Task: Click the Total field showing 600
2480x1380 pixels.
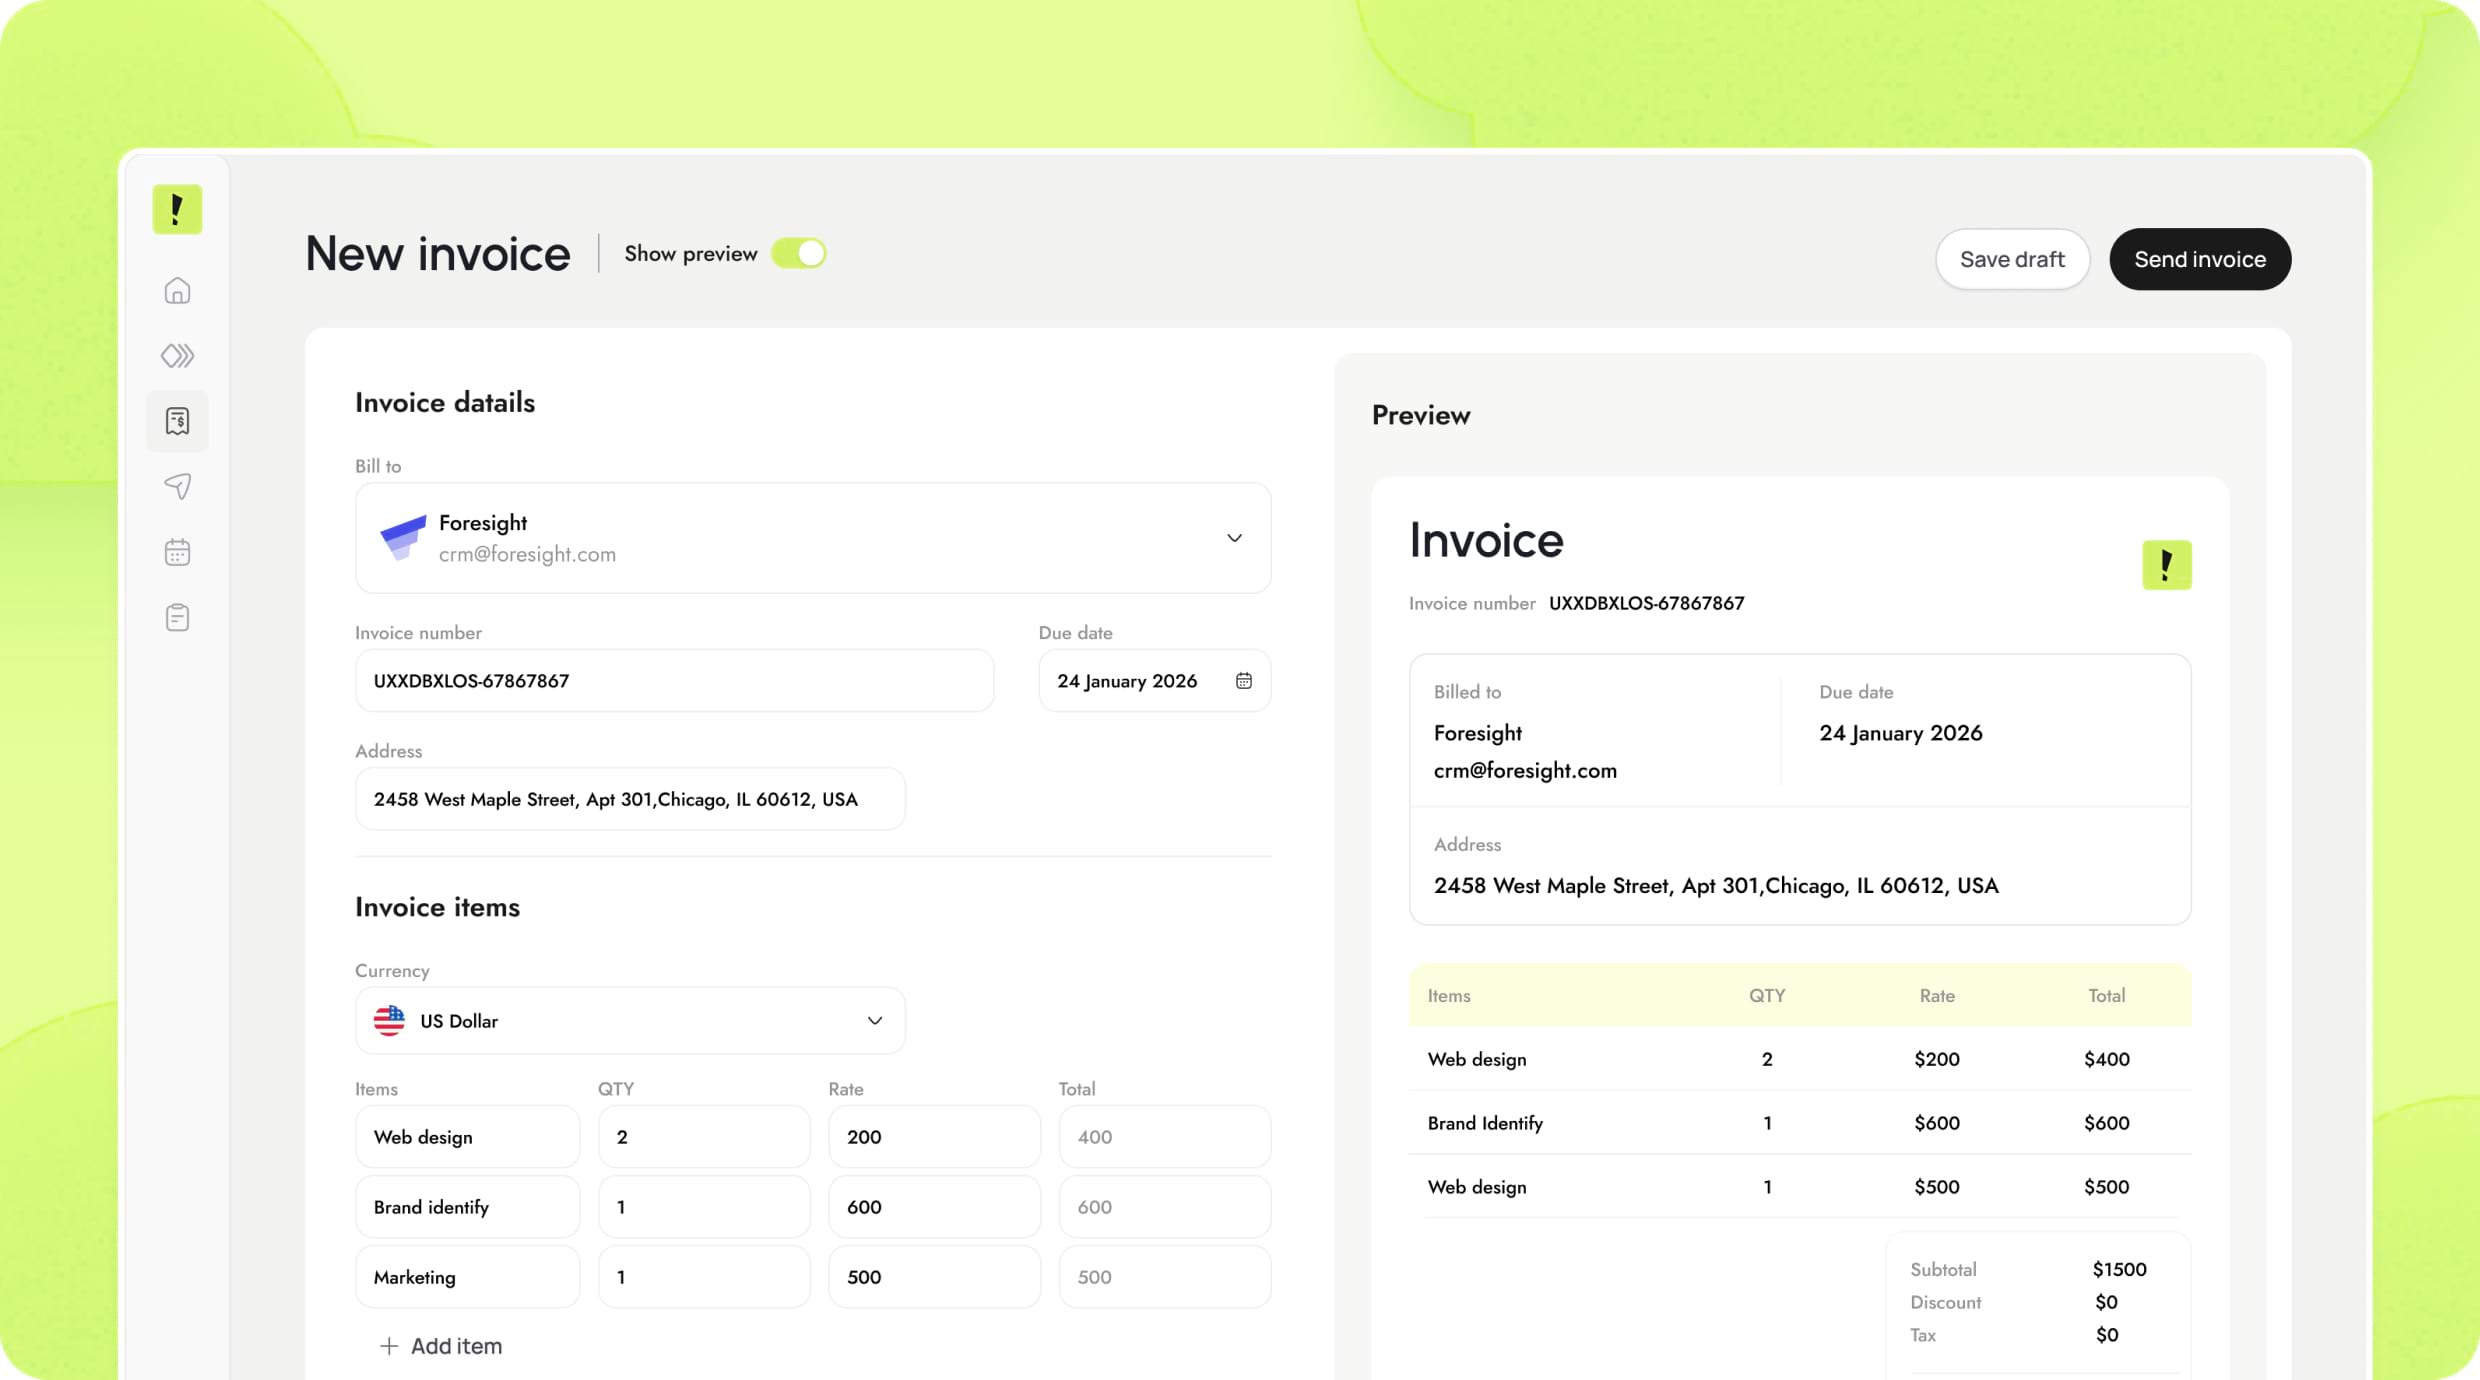Action: 1165,1207
